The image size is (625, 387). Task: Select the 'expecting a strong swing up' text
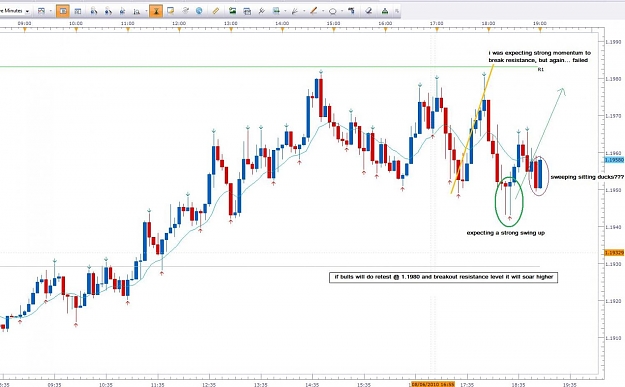(x=505, y=233)
